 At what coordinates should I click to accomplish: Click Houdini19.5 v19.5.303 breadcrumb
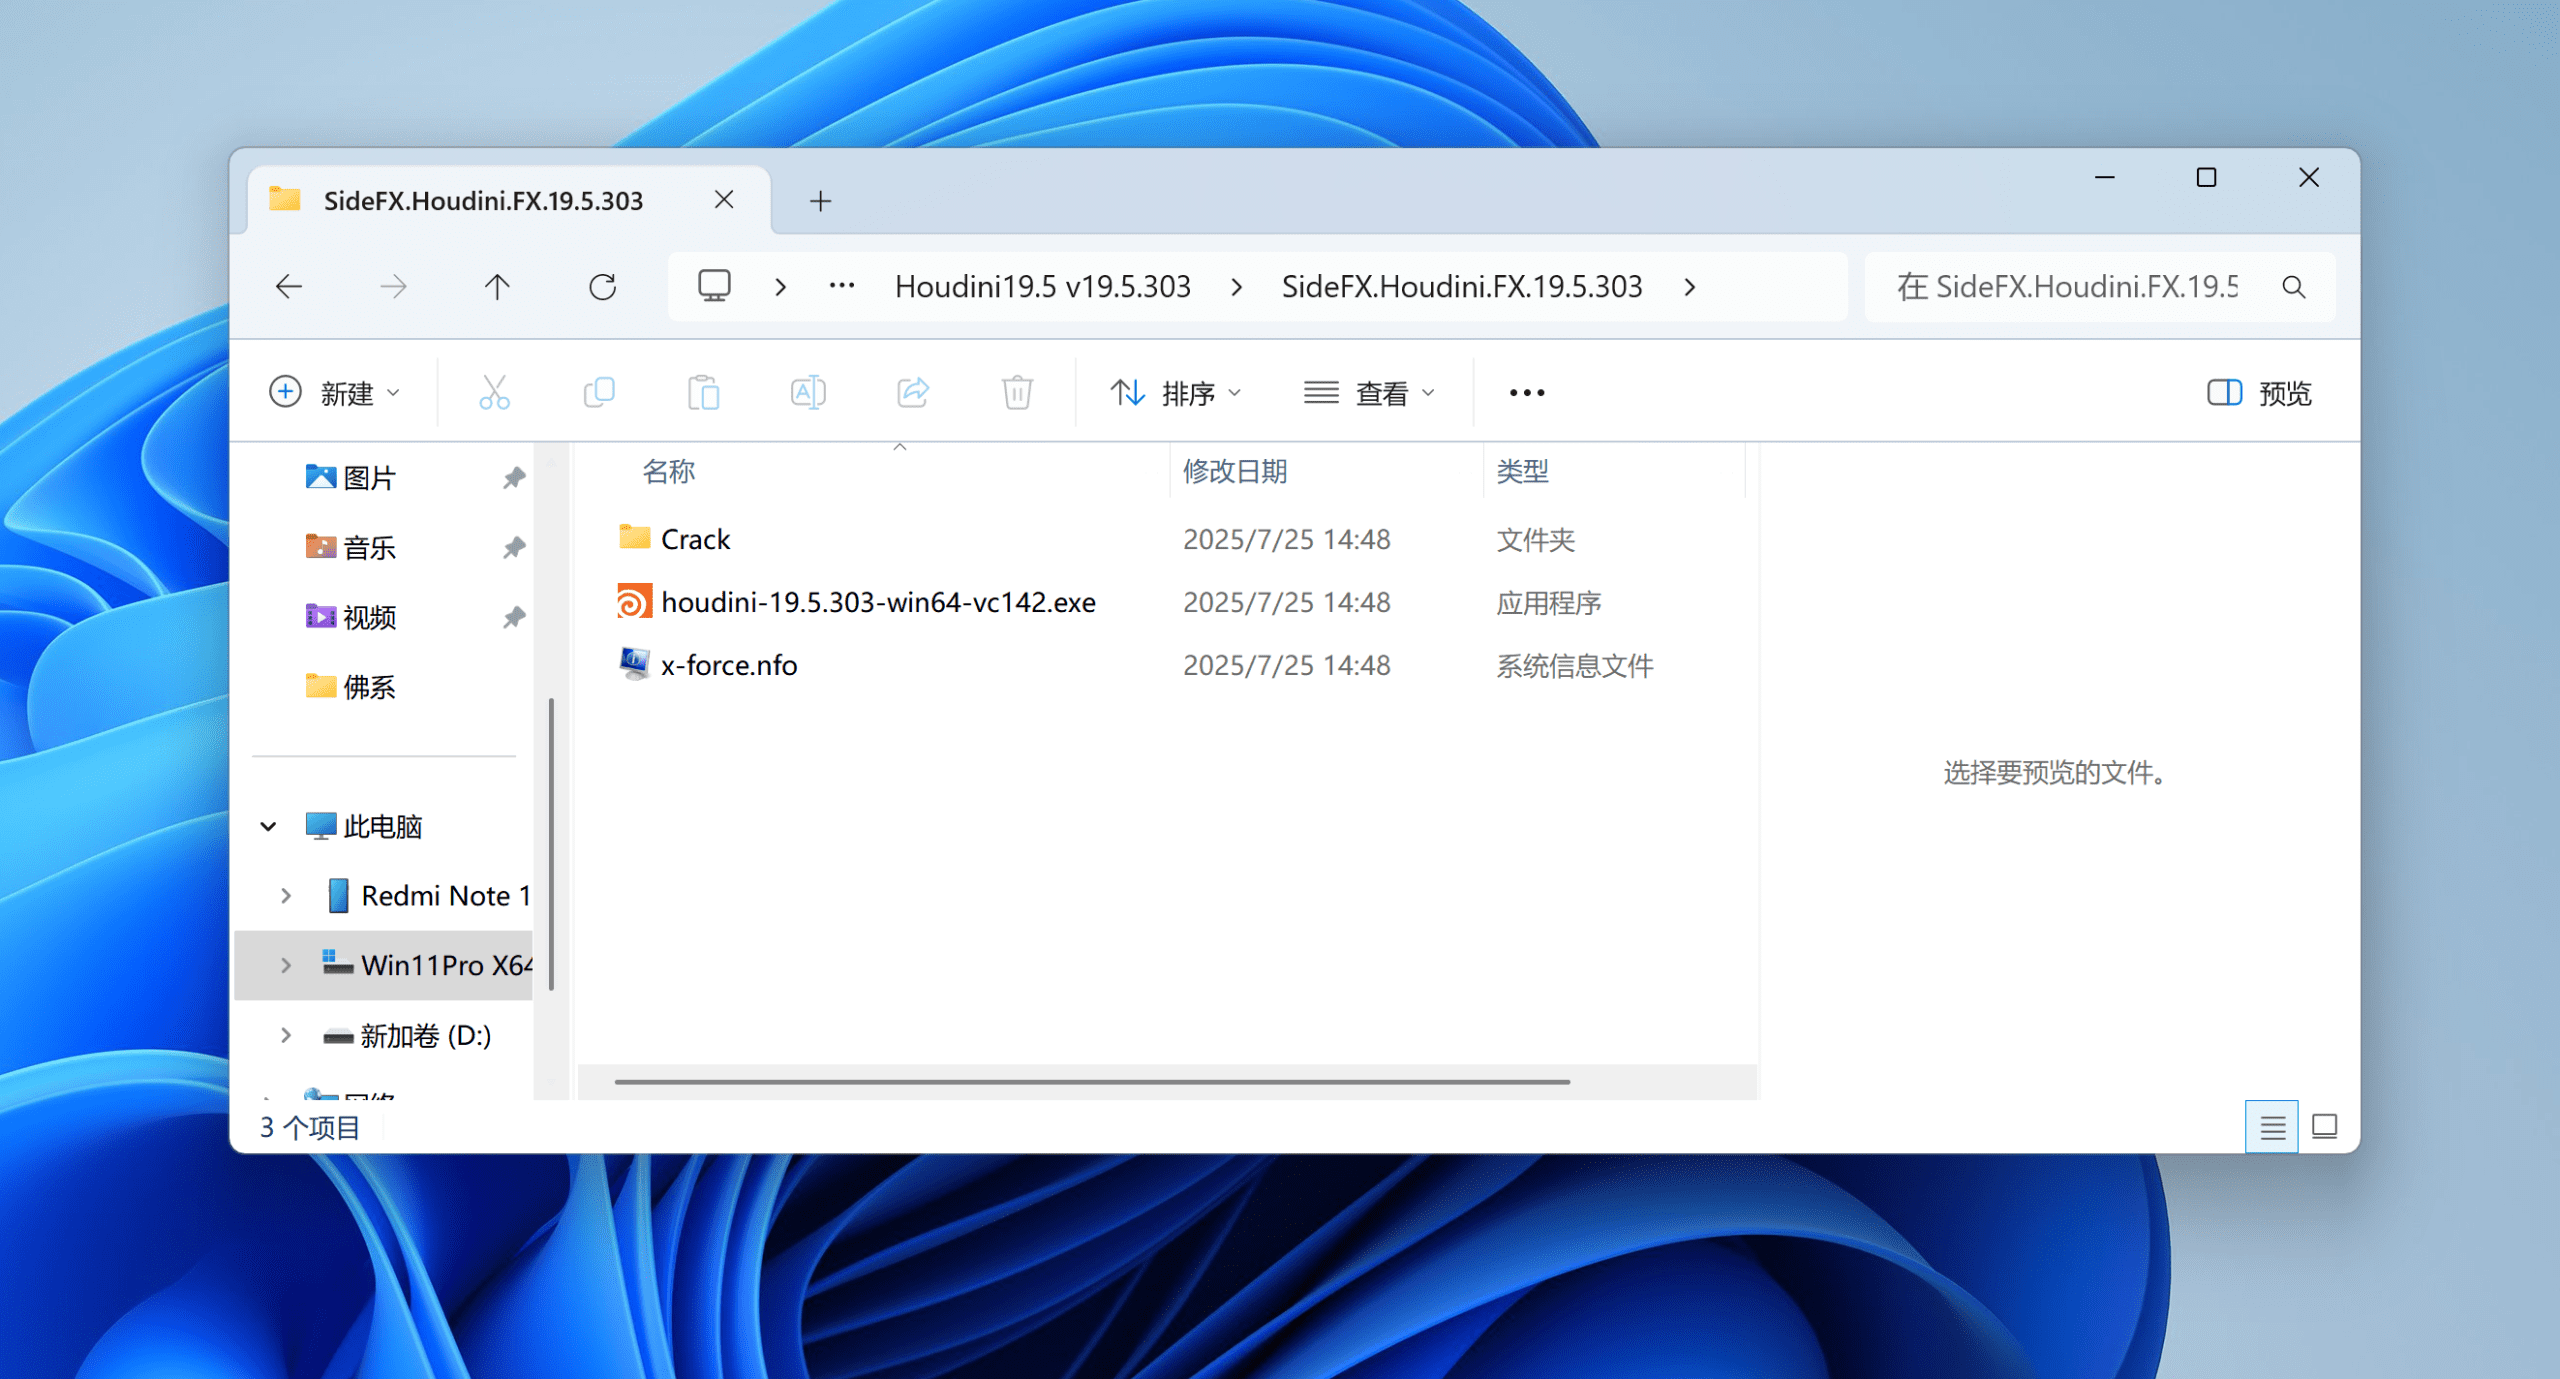pos(1042,288)
